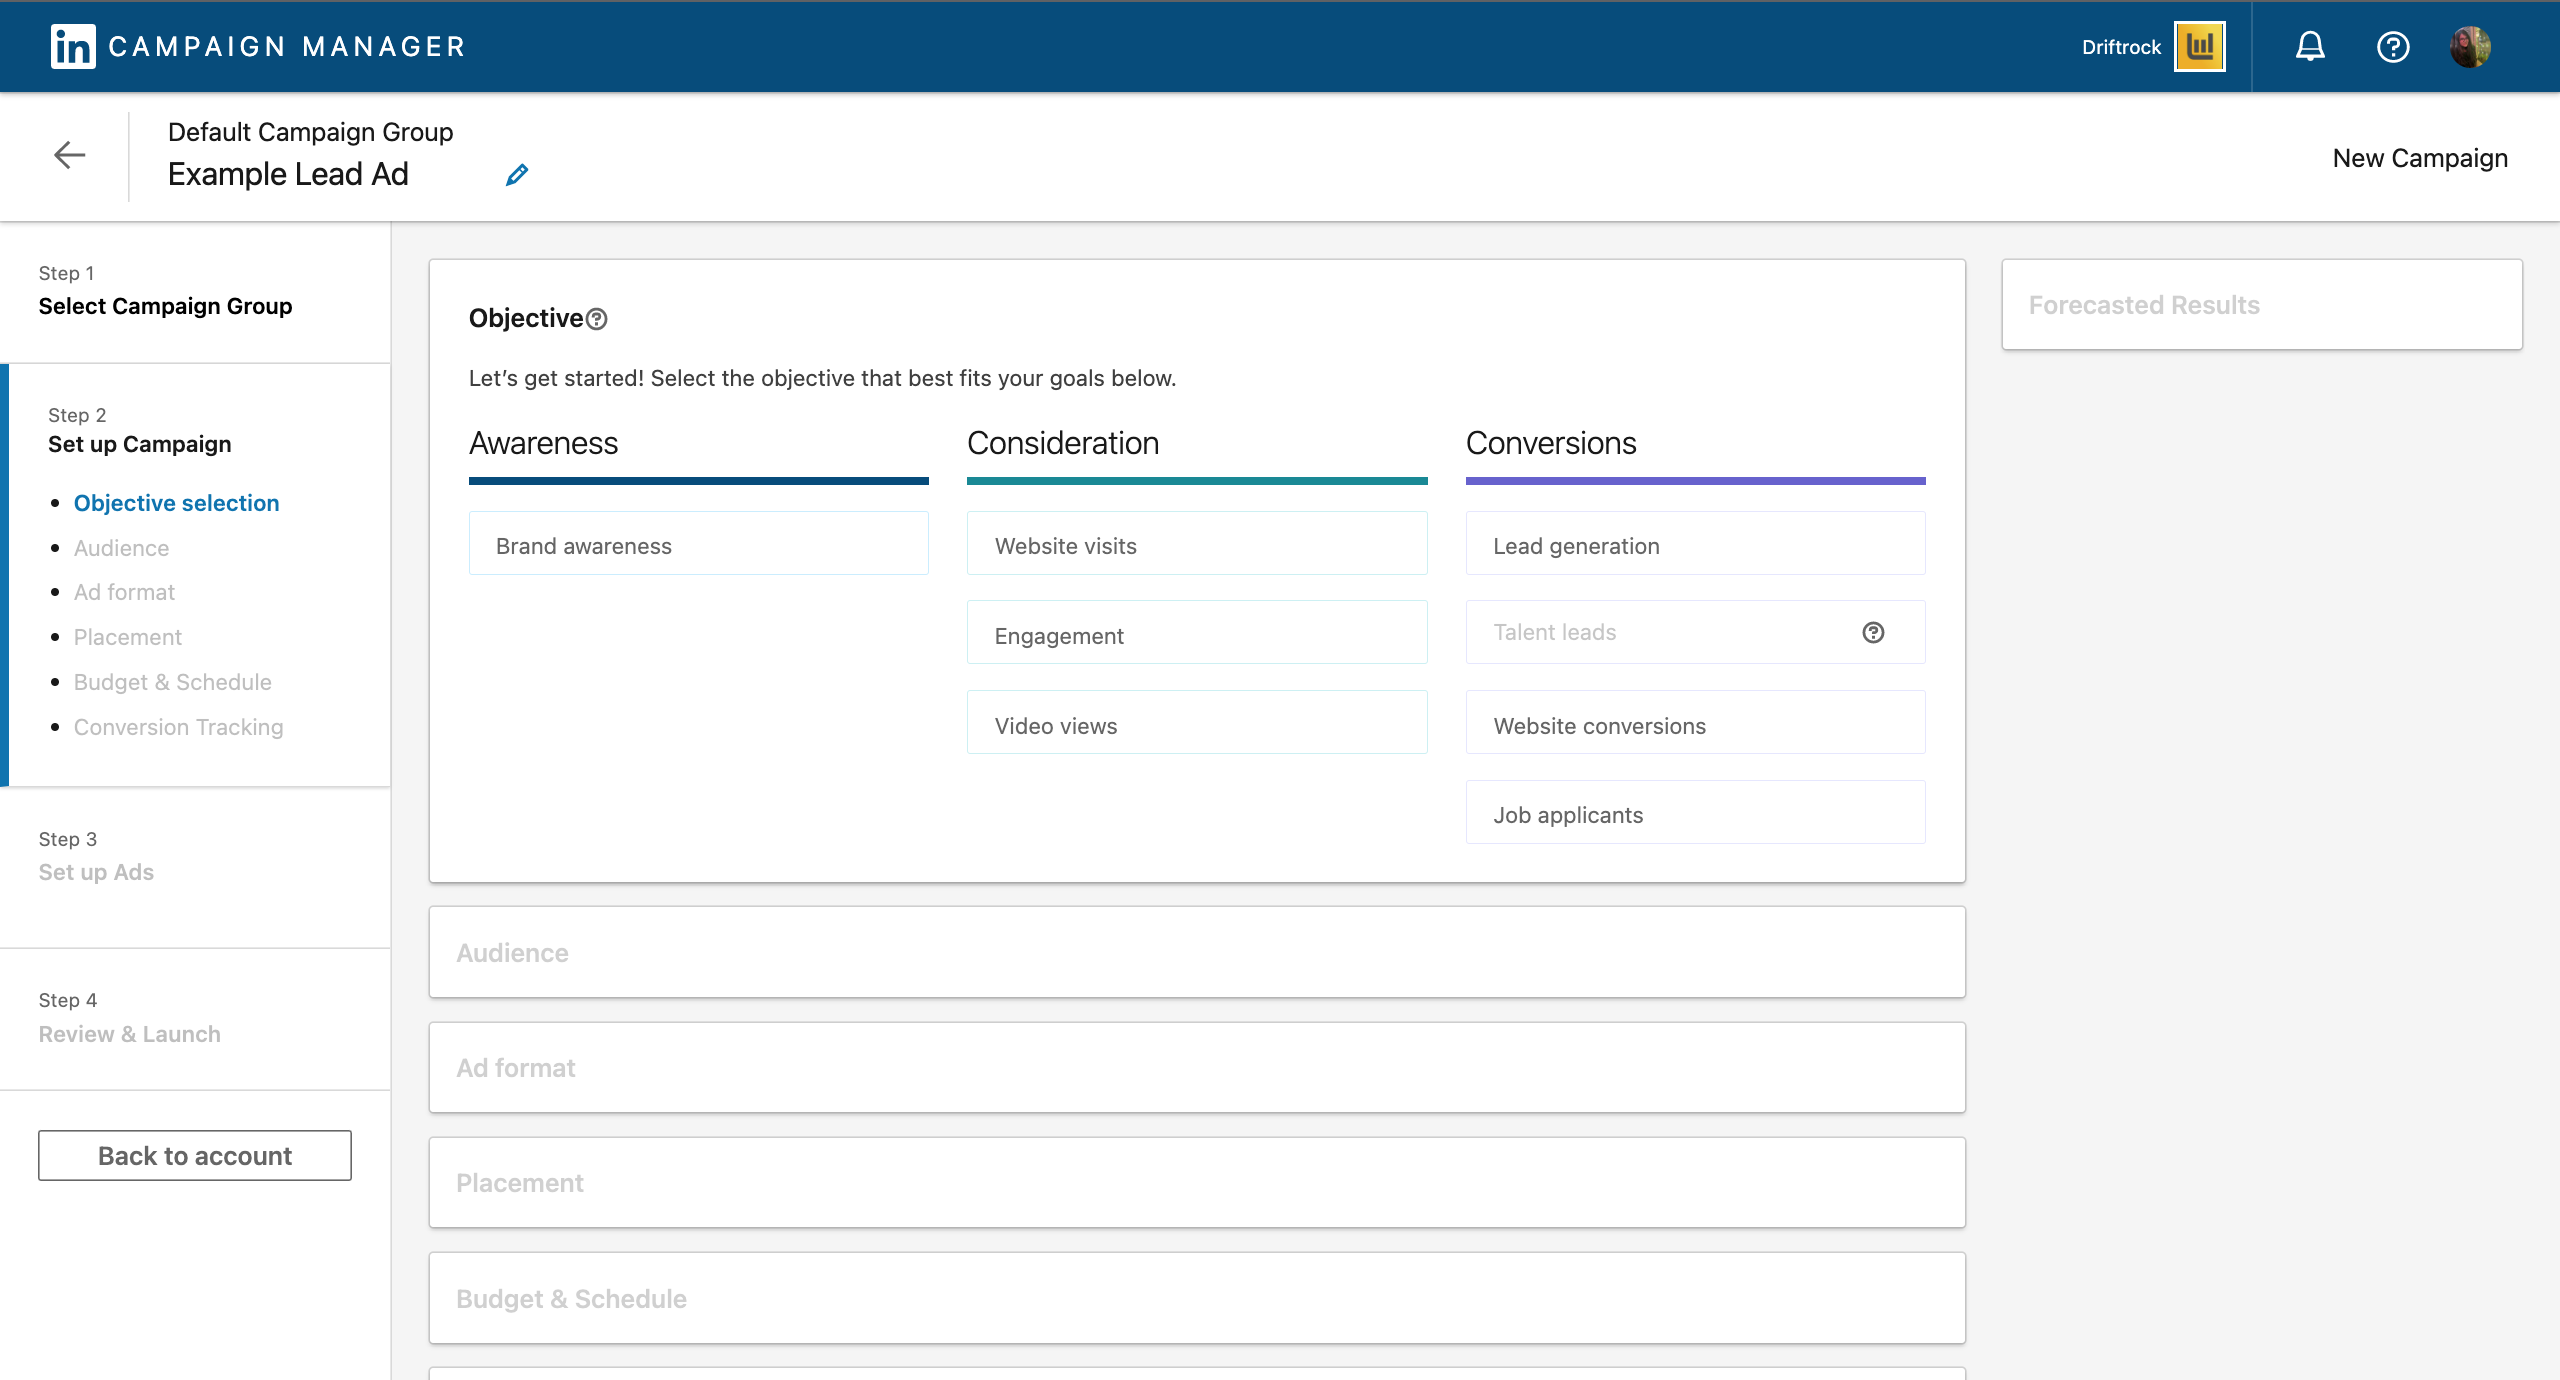The image size is (2560, 1380).
Task: Expand the Budget & Schedule section
Action: point(1197,1297)
